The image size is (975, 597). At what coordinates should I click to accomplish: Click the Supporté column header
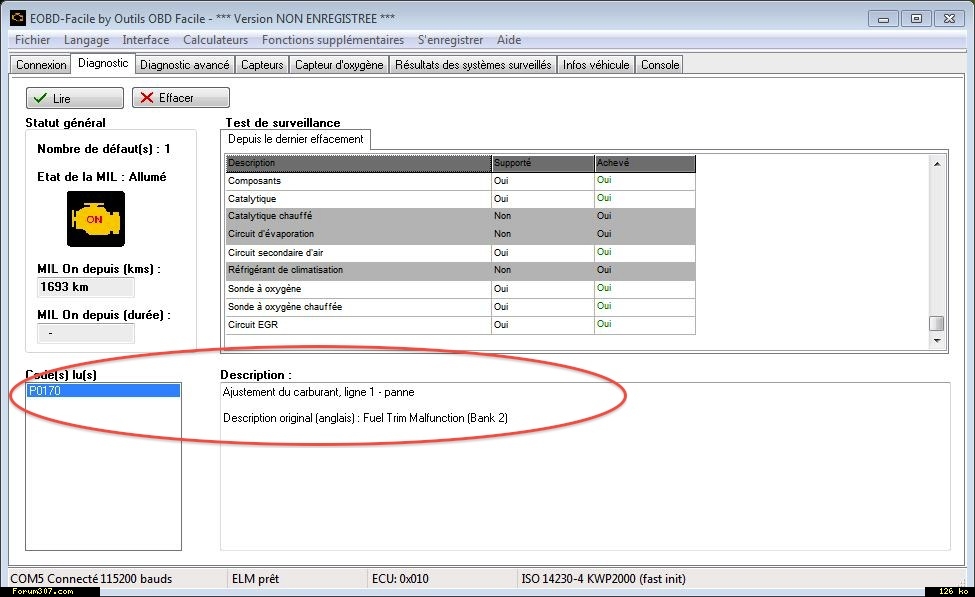[x=543, y=163]
